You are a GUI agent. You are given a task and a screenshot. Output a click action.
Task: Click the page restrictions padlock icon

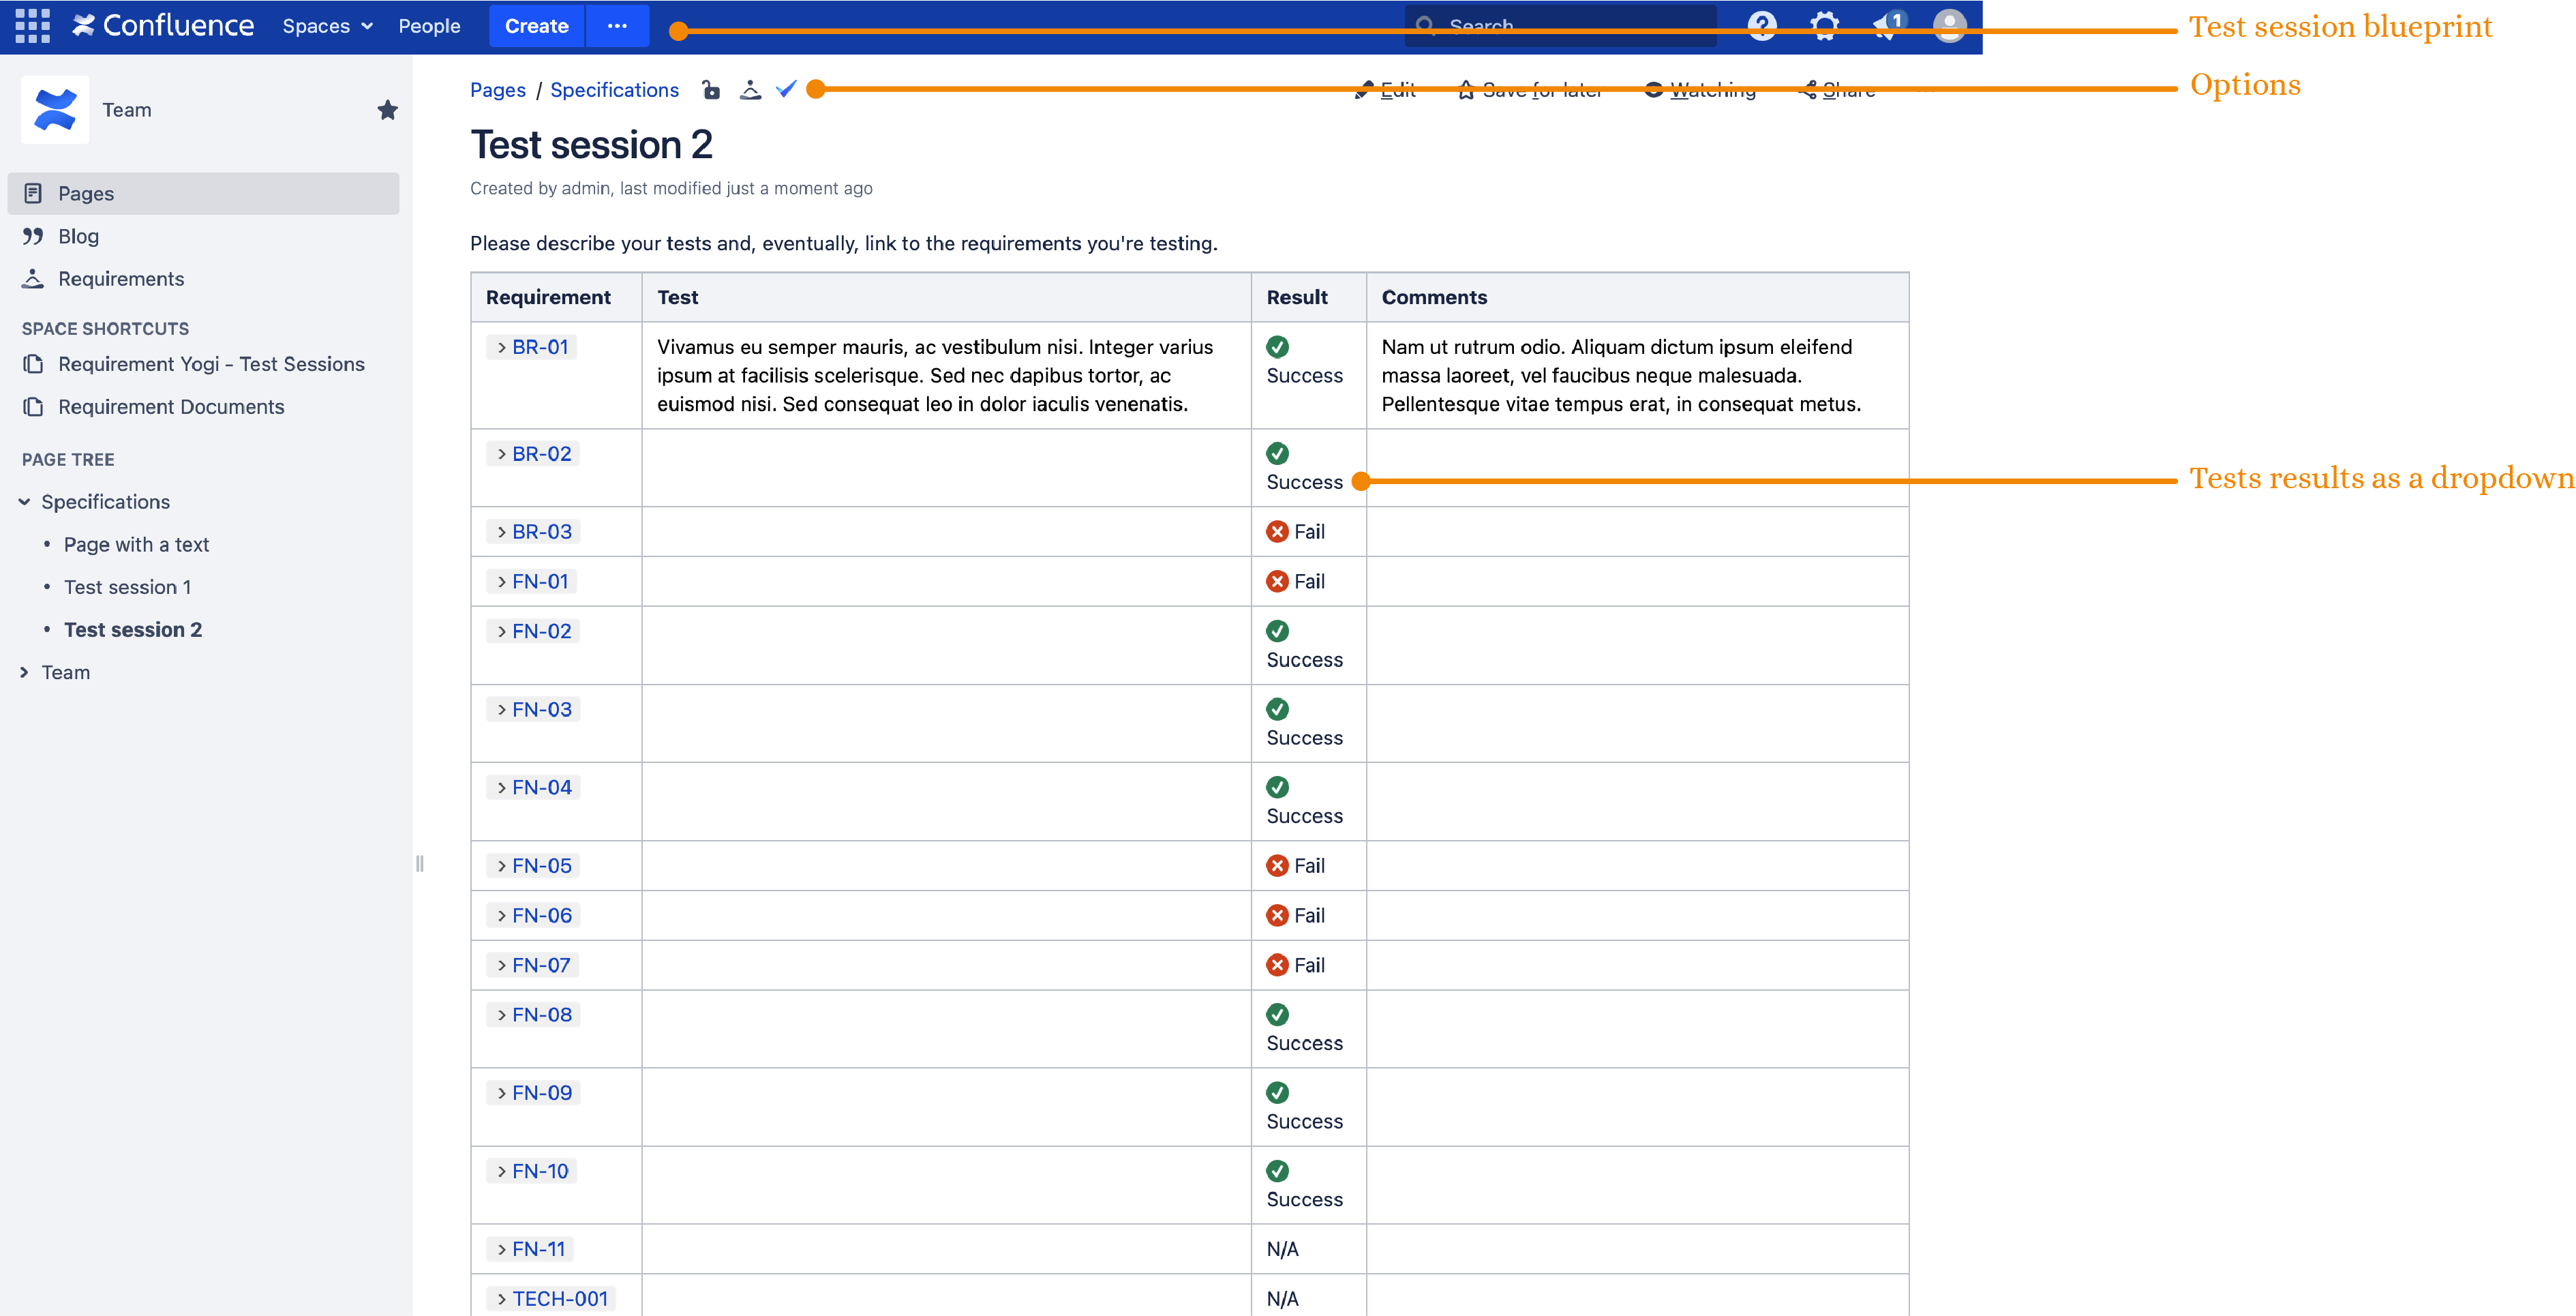711,90
